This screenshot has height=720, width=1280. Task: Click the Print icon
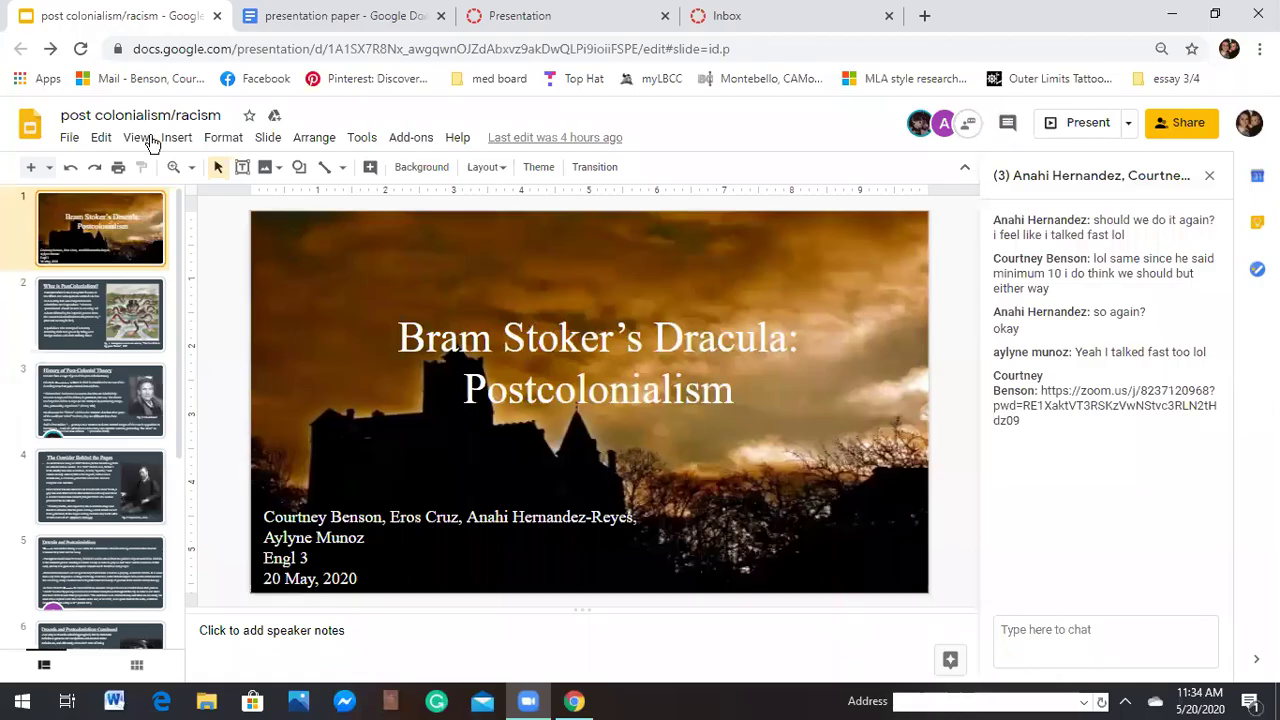click(118, 167)
